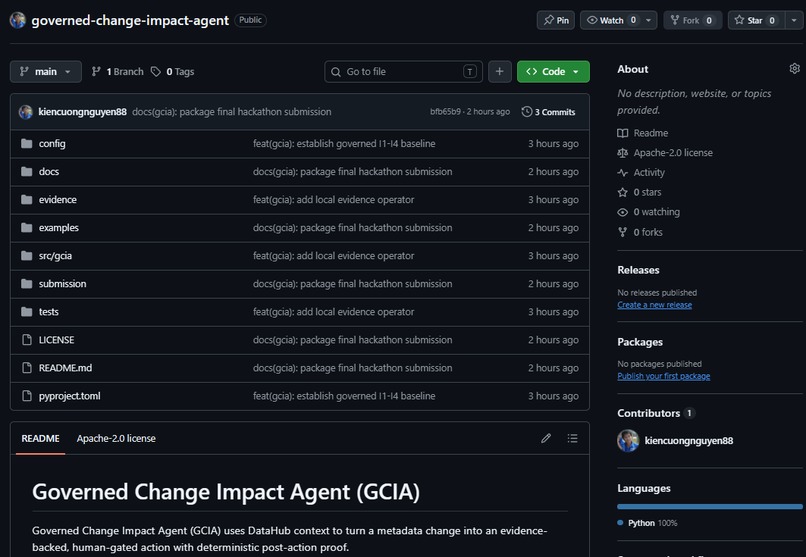Open the tests folder name
806x557 pixels.
pyautogui.click(x=48, y=311)
